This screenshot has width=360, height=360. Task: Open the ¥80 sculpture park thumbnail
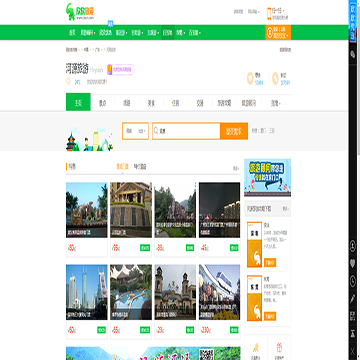point(87,210)
